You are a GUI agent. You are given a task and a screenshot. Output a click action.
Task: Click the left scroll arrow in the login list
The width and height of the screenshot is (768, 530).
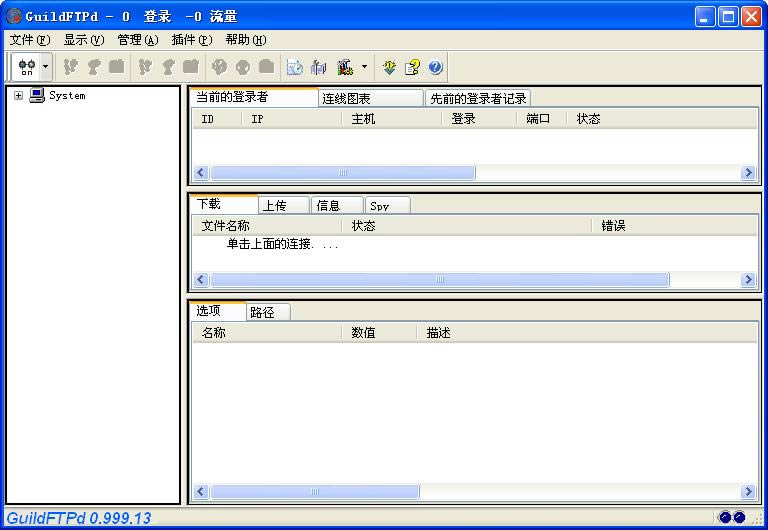(x=200, y=172)
